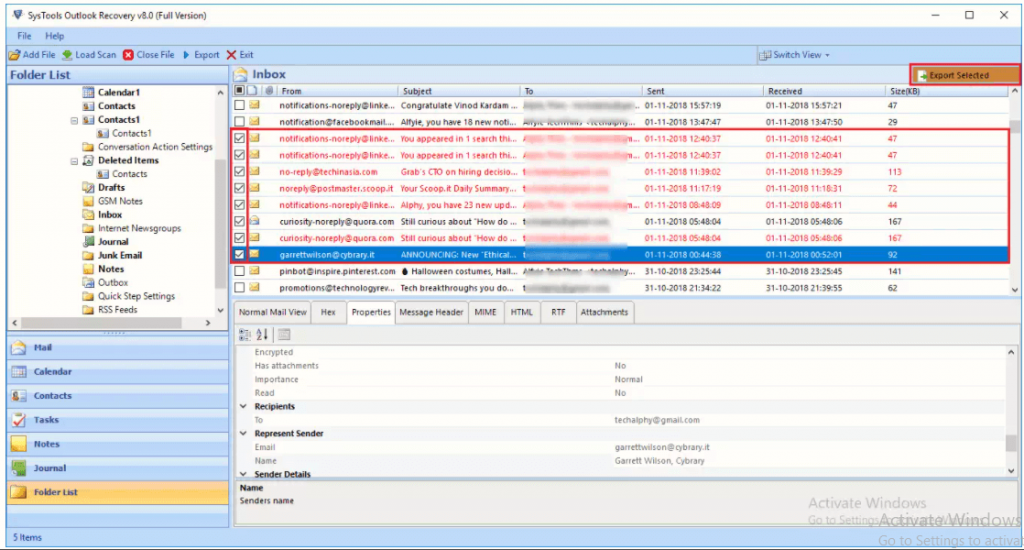Click the Mail navigation icon

click(x=19, y=348)
